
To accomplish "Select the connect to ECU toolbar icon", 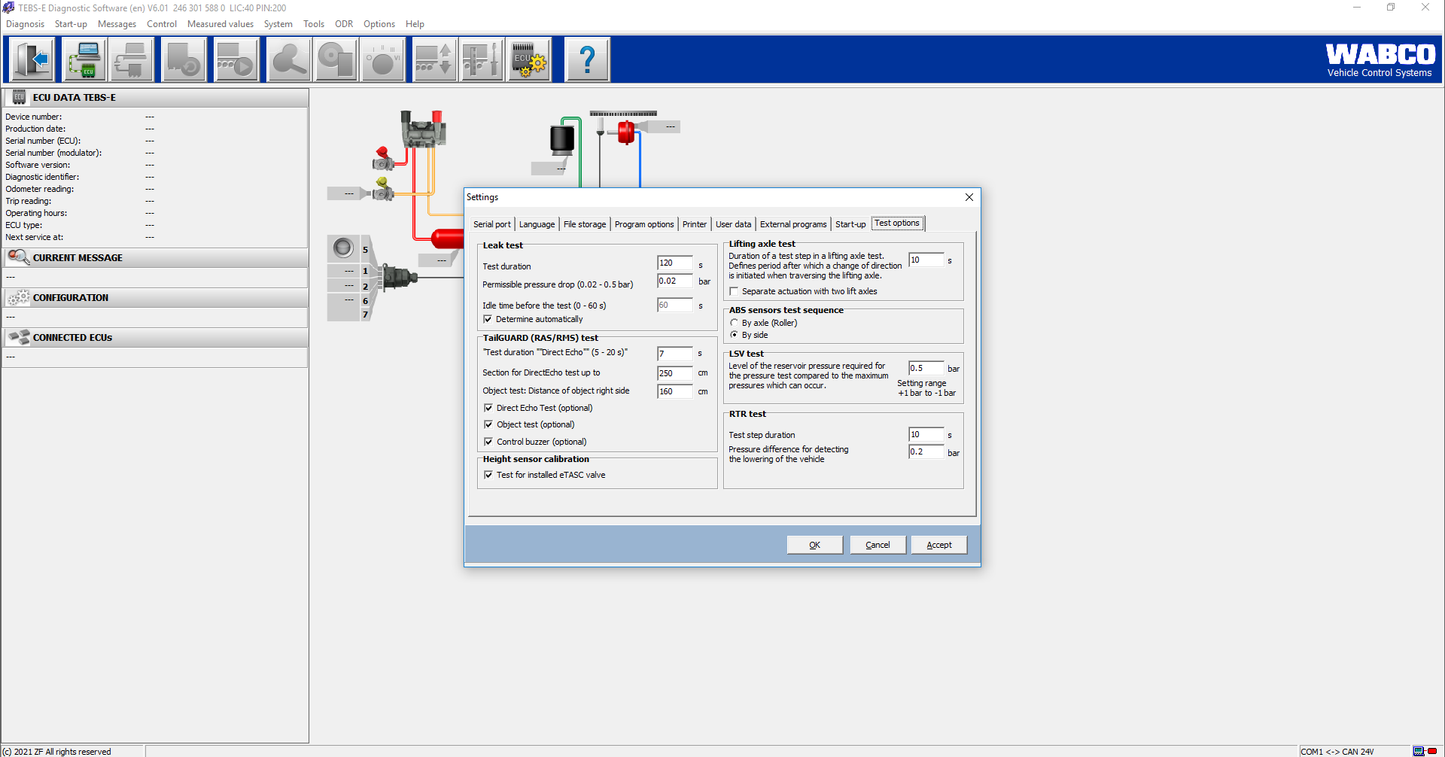I will pos(84,59).
